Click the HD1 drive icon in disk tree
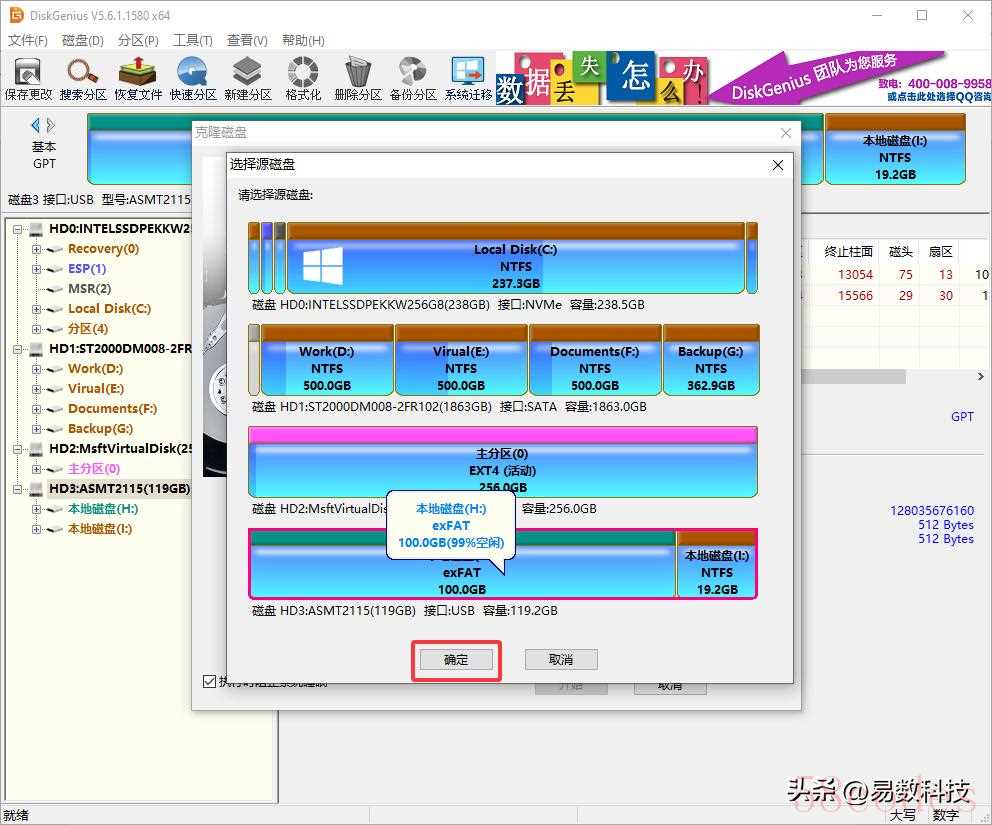 click(x=37, y=349)
